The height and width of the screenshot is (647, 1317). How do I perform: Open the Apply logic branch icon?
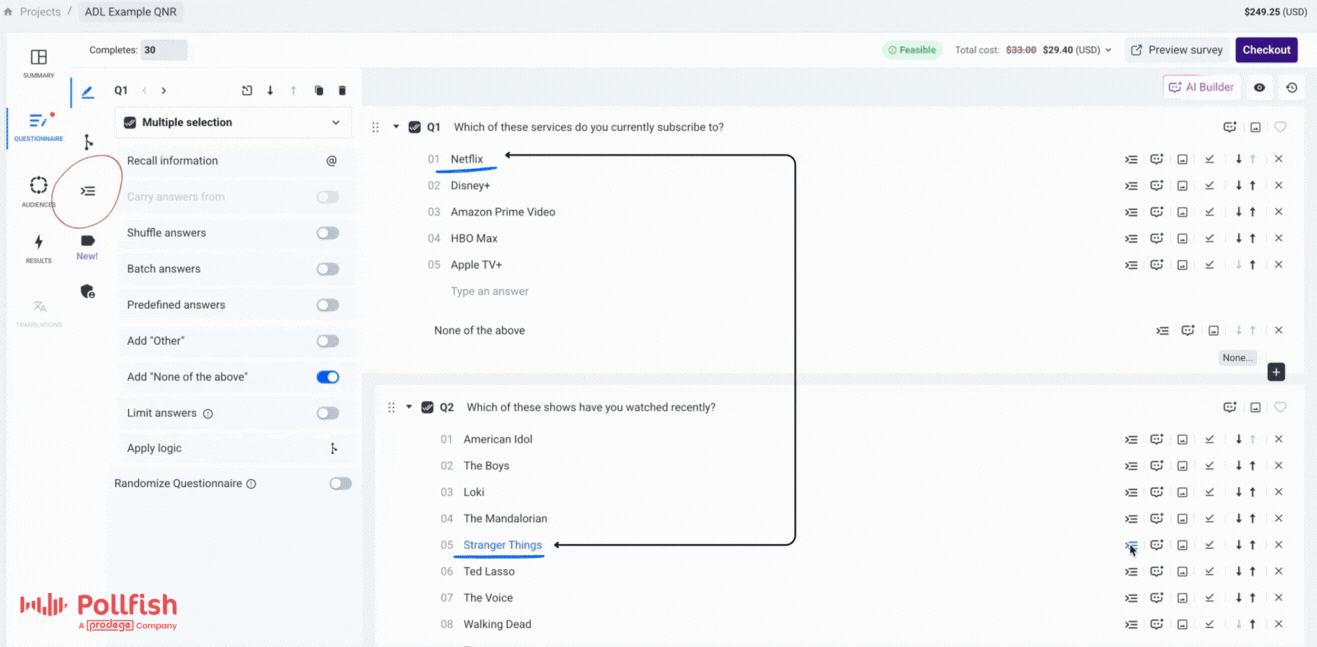(333, 449)
